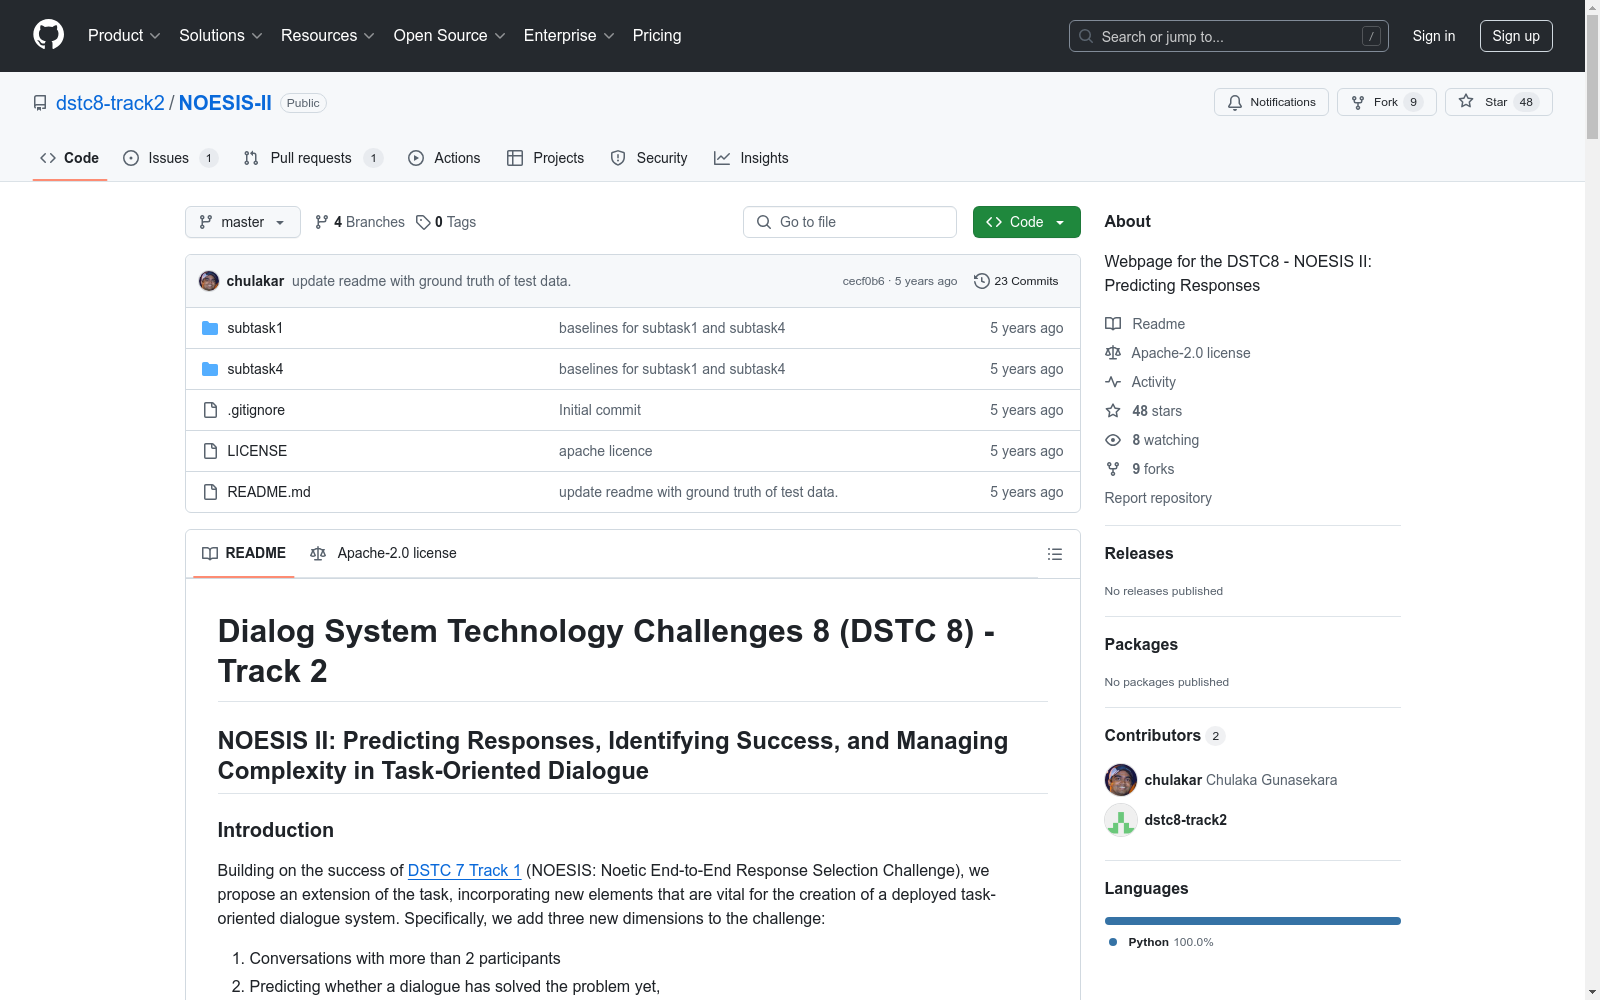The width and height of the screenshot is (1600, 1000).
Task: Open the NOESIS-II repository link
Action: coord(225,103)
